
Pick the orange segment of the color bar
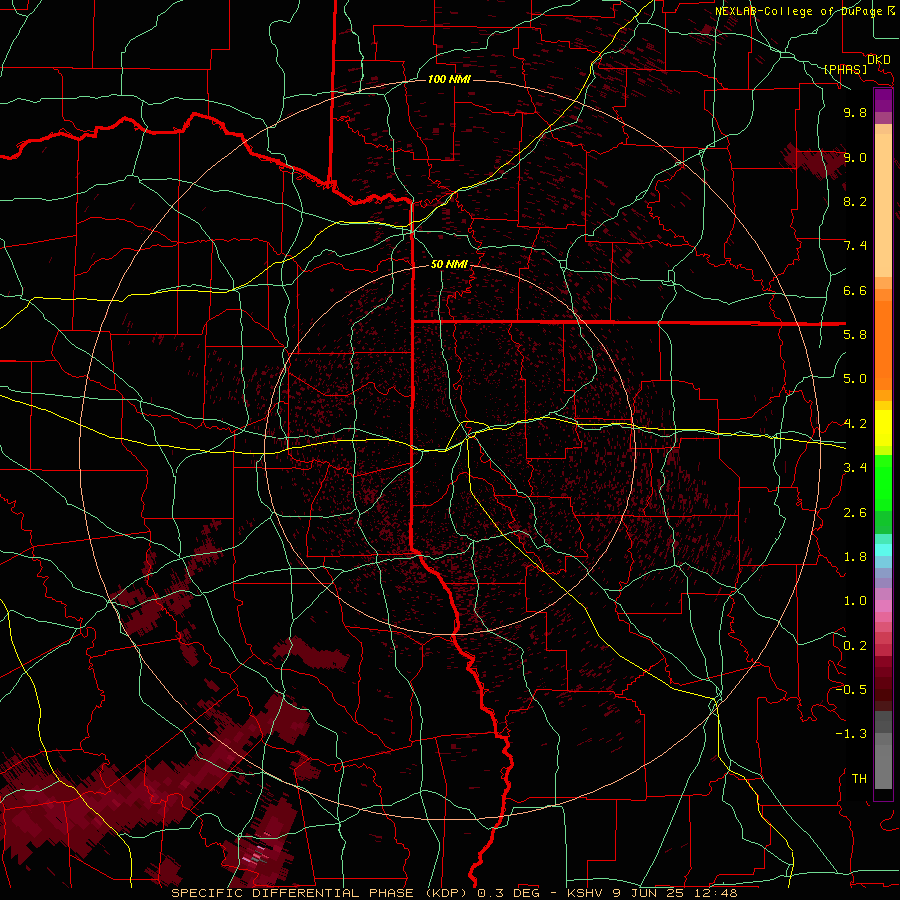[x=883, y=346]
